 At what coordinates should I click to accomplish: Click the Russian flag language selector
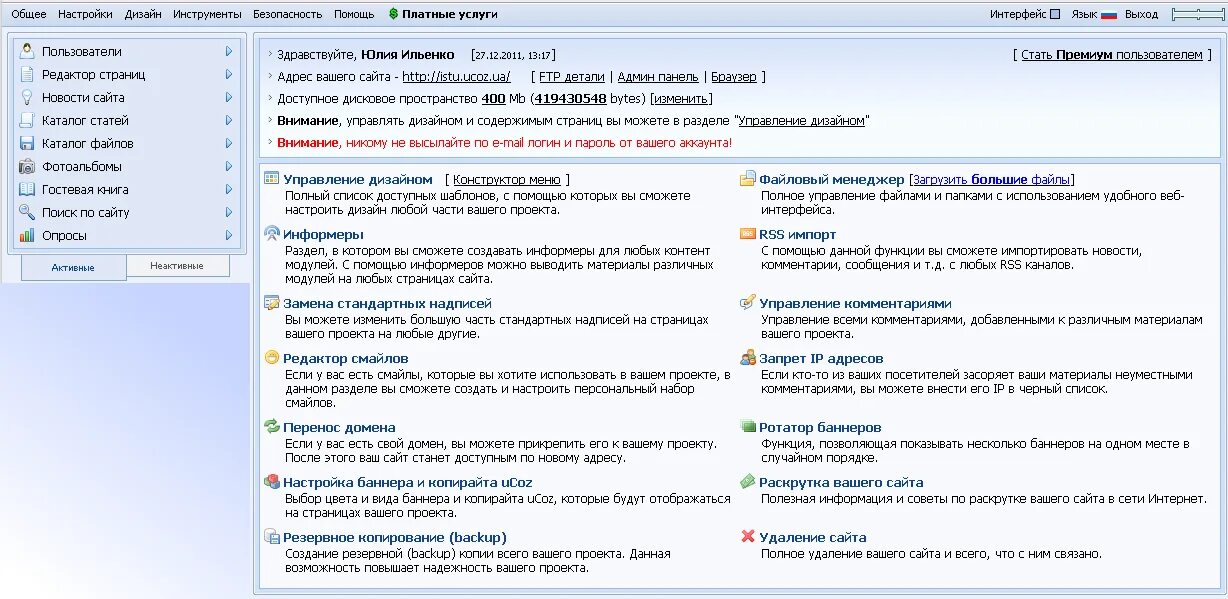coord(1108,14)
